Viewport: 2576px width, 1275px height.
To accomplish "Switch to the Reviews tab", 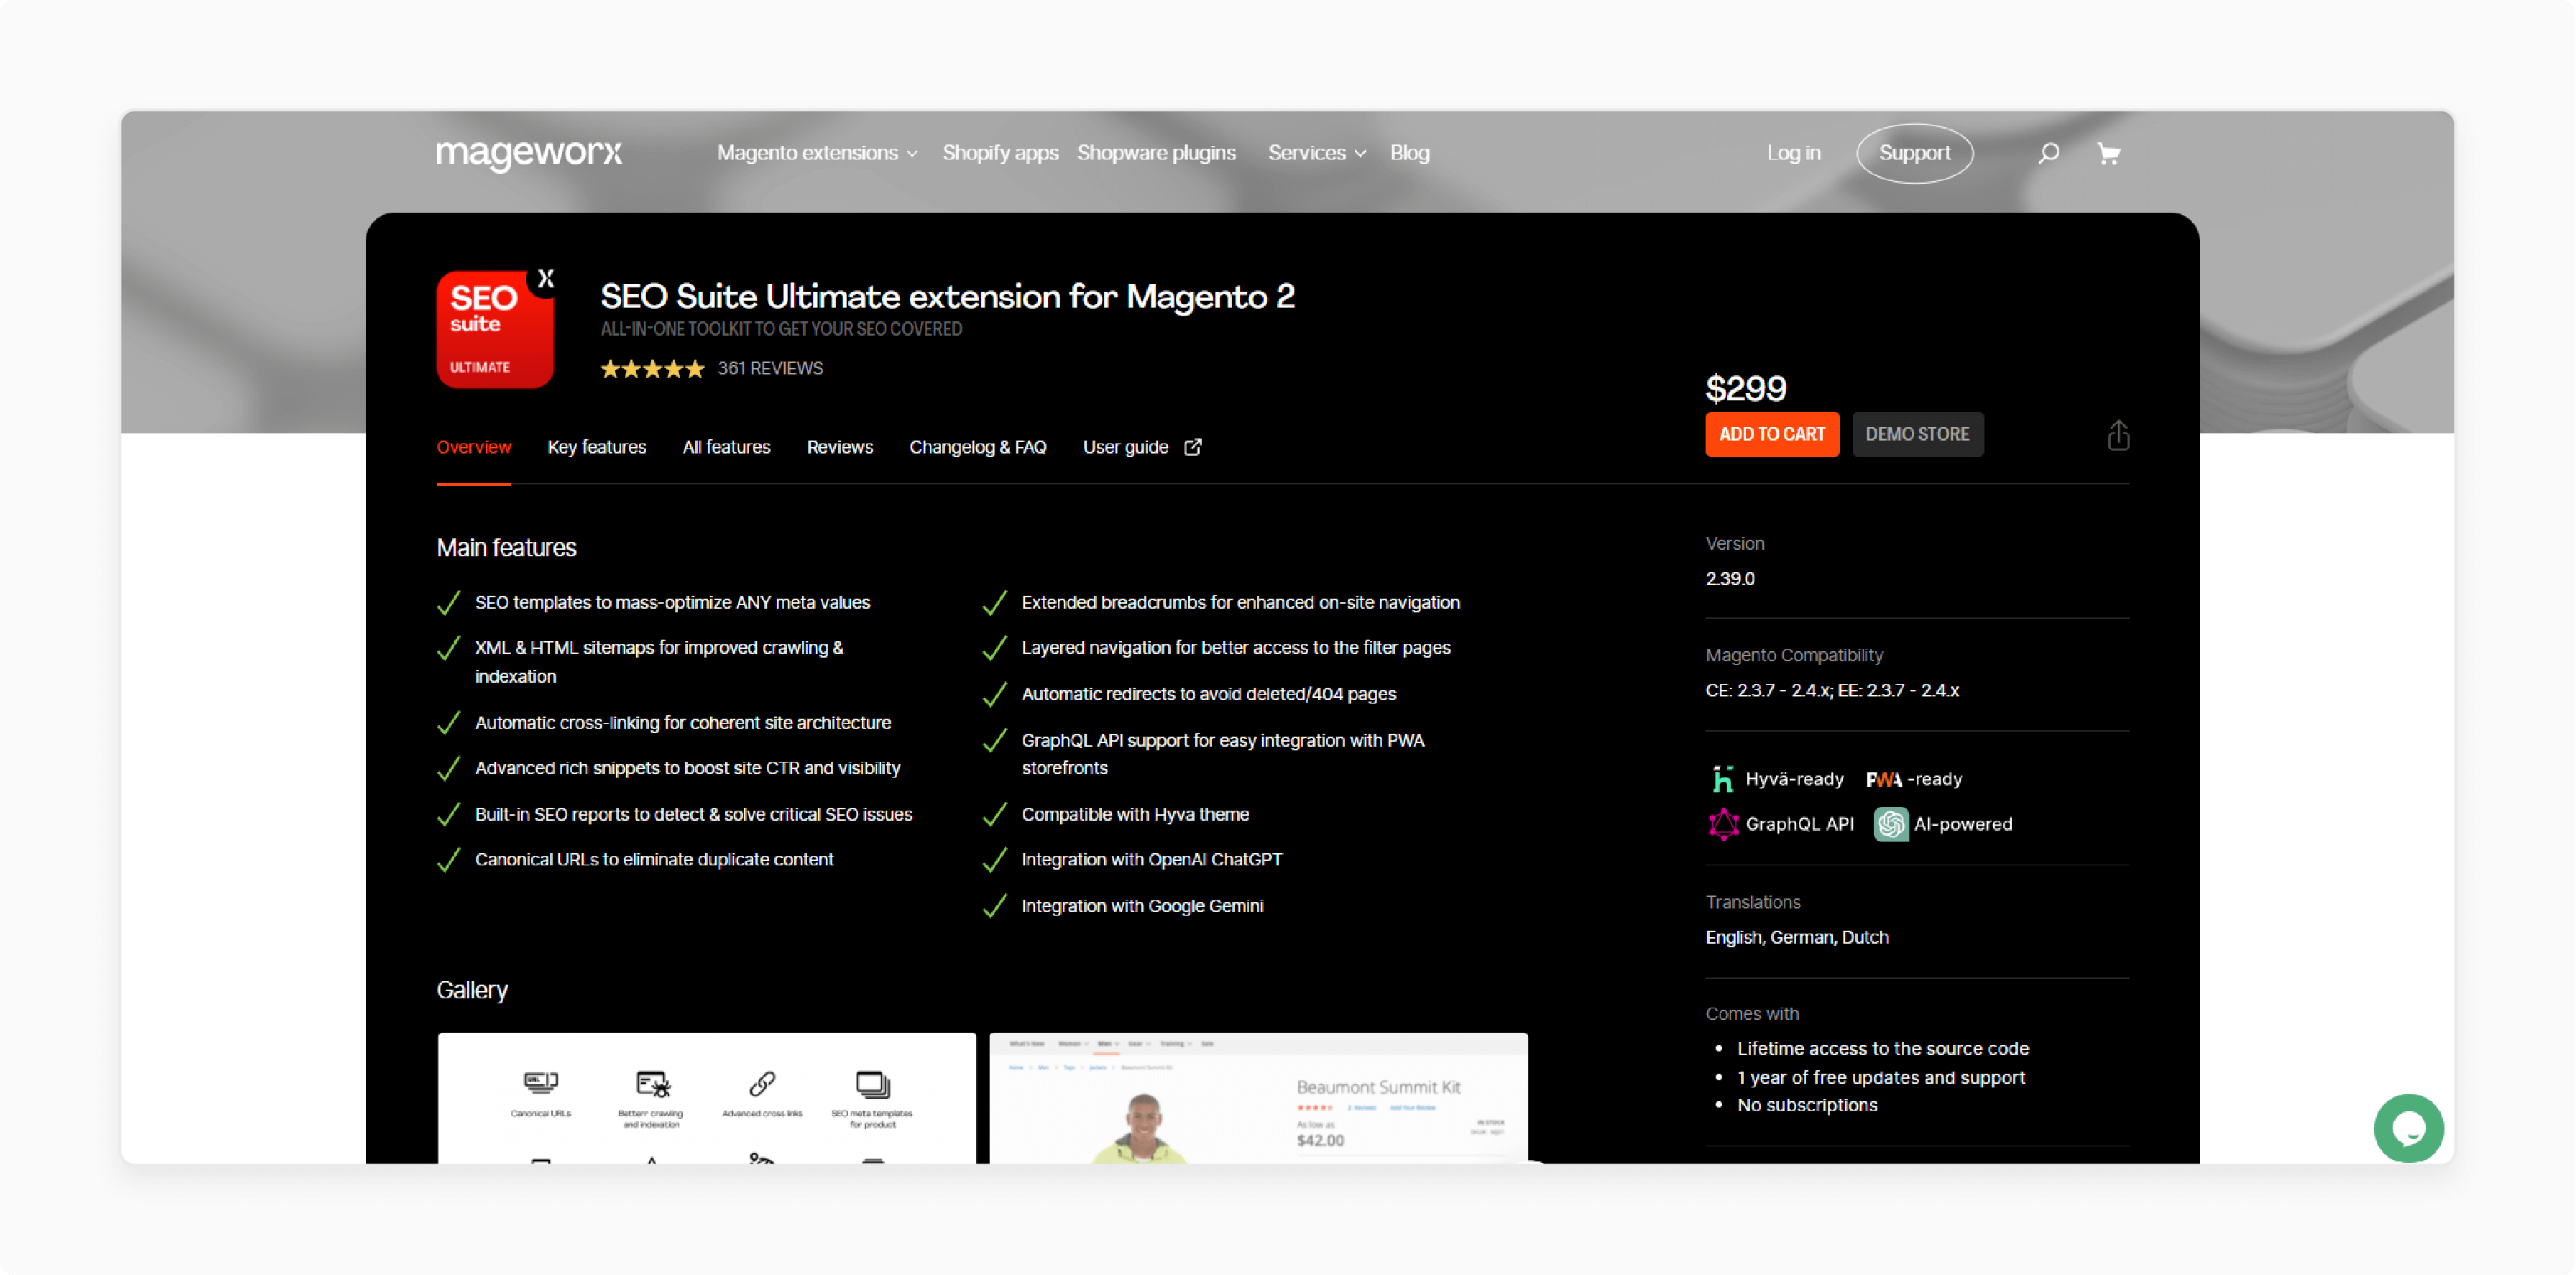I will (x=839, y=447).
